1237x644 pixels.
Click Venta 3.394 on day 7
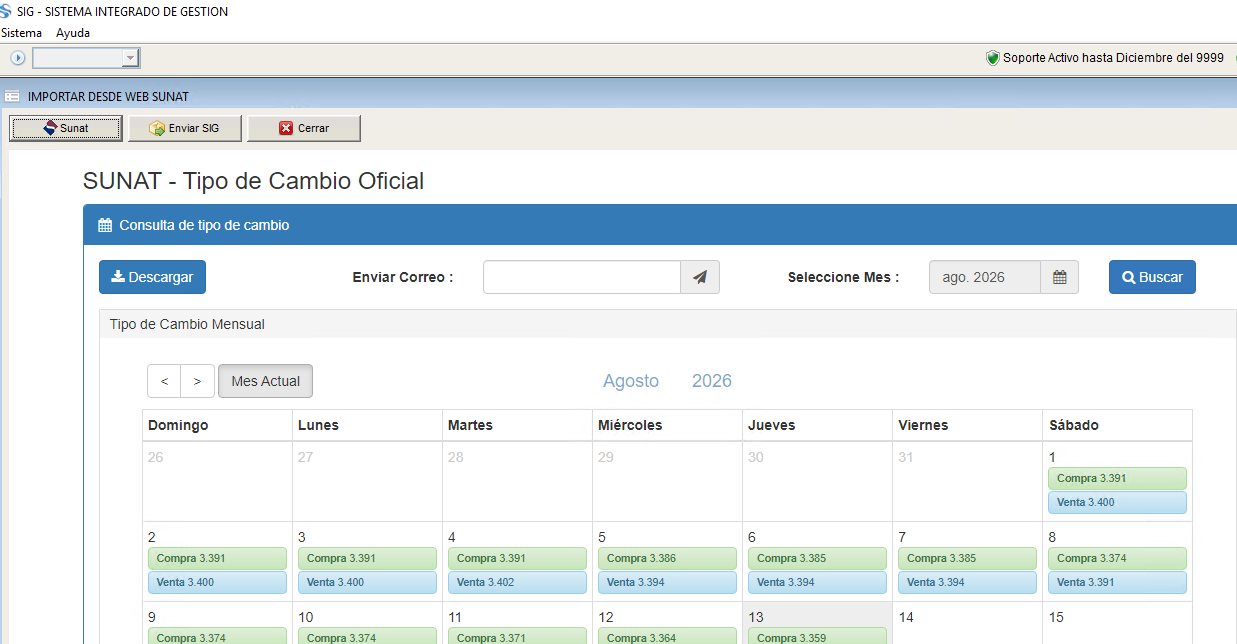[x=967, y=582]
